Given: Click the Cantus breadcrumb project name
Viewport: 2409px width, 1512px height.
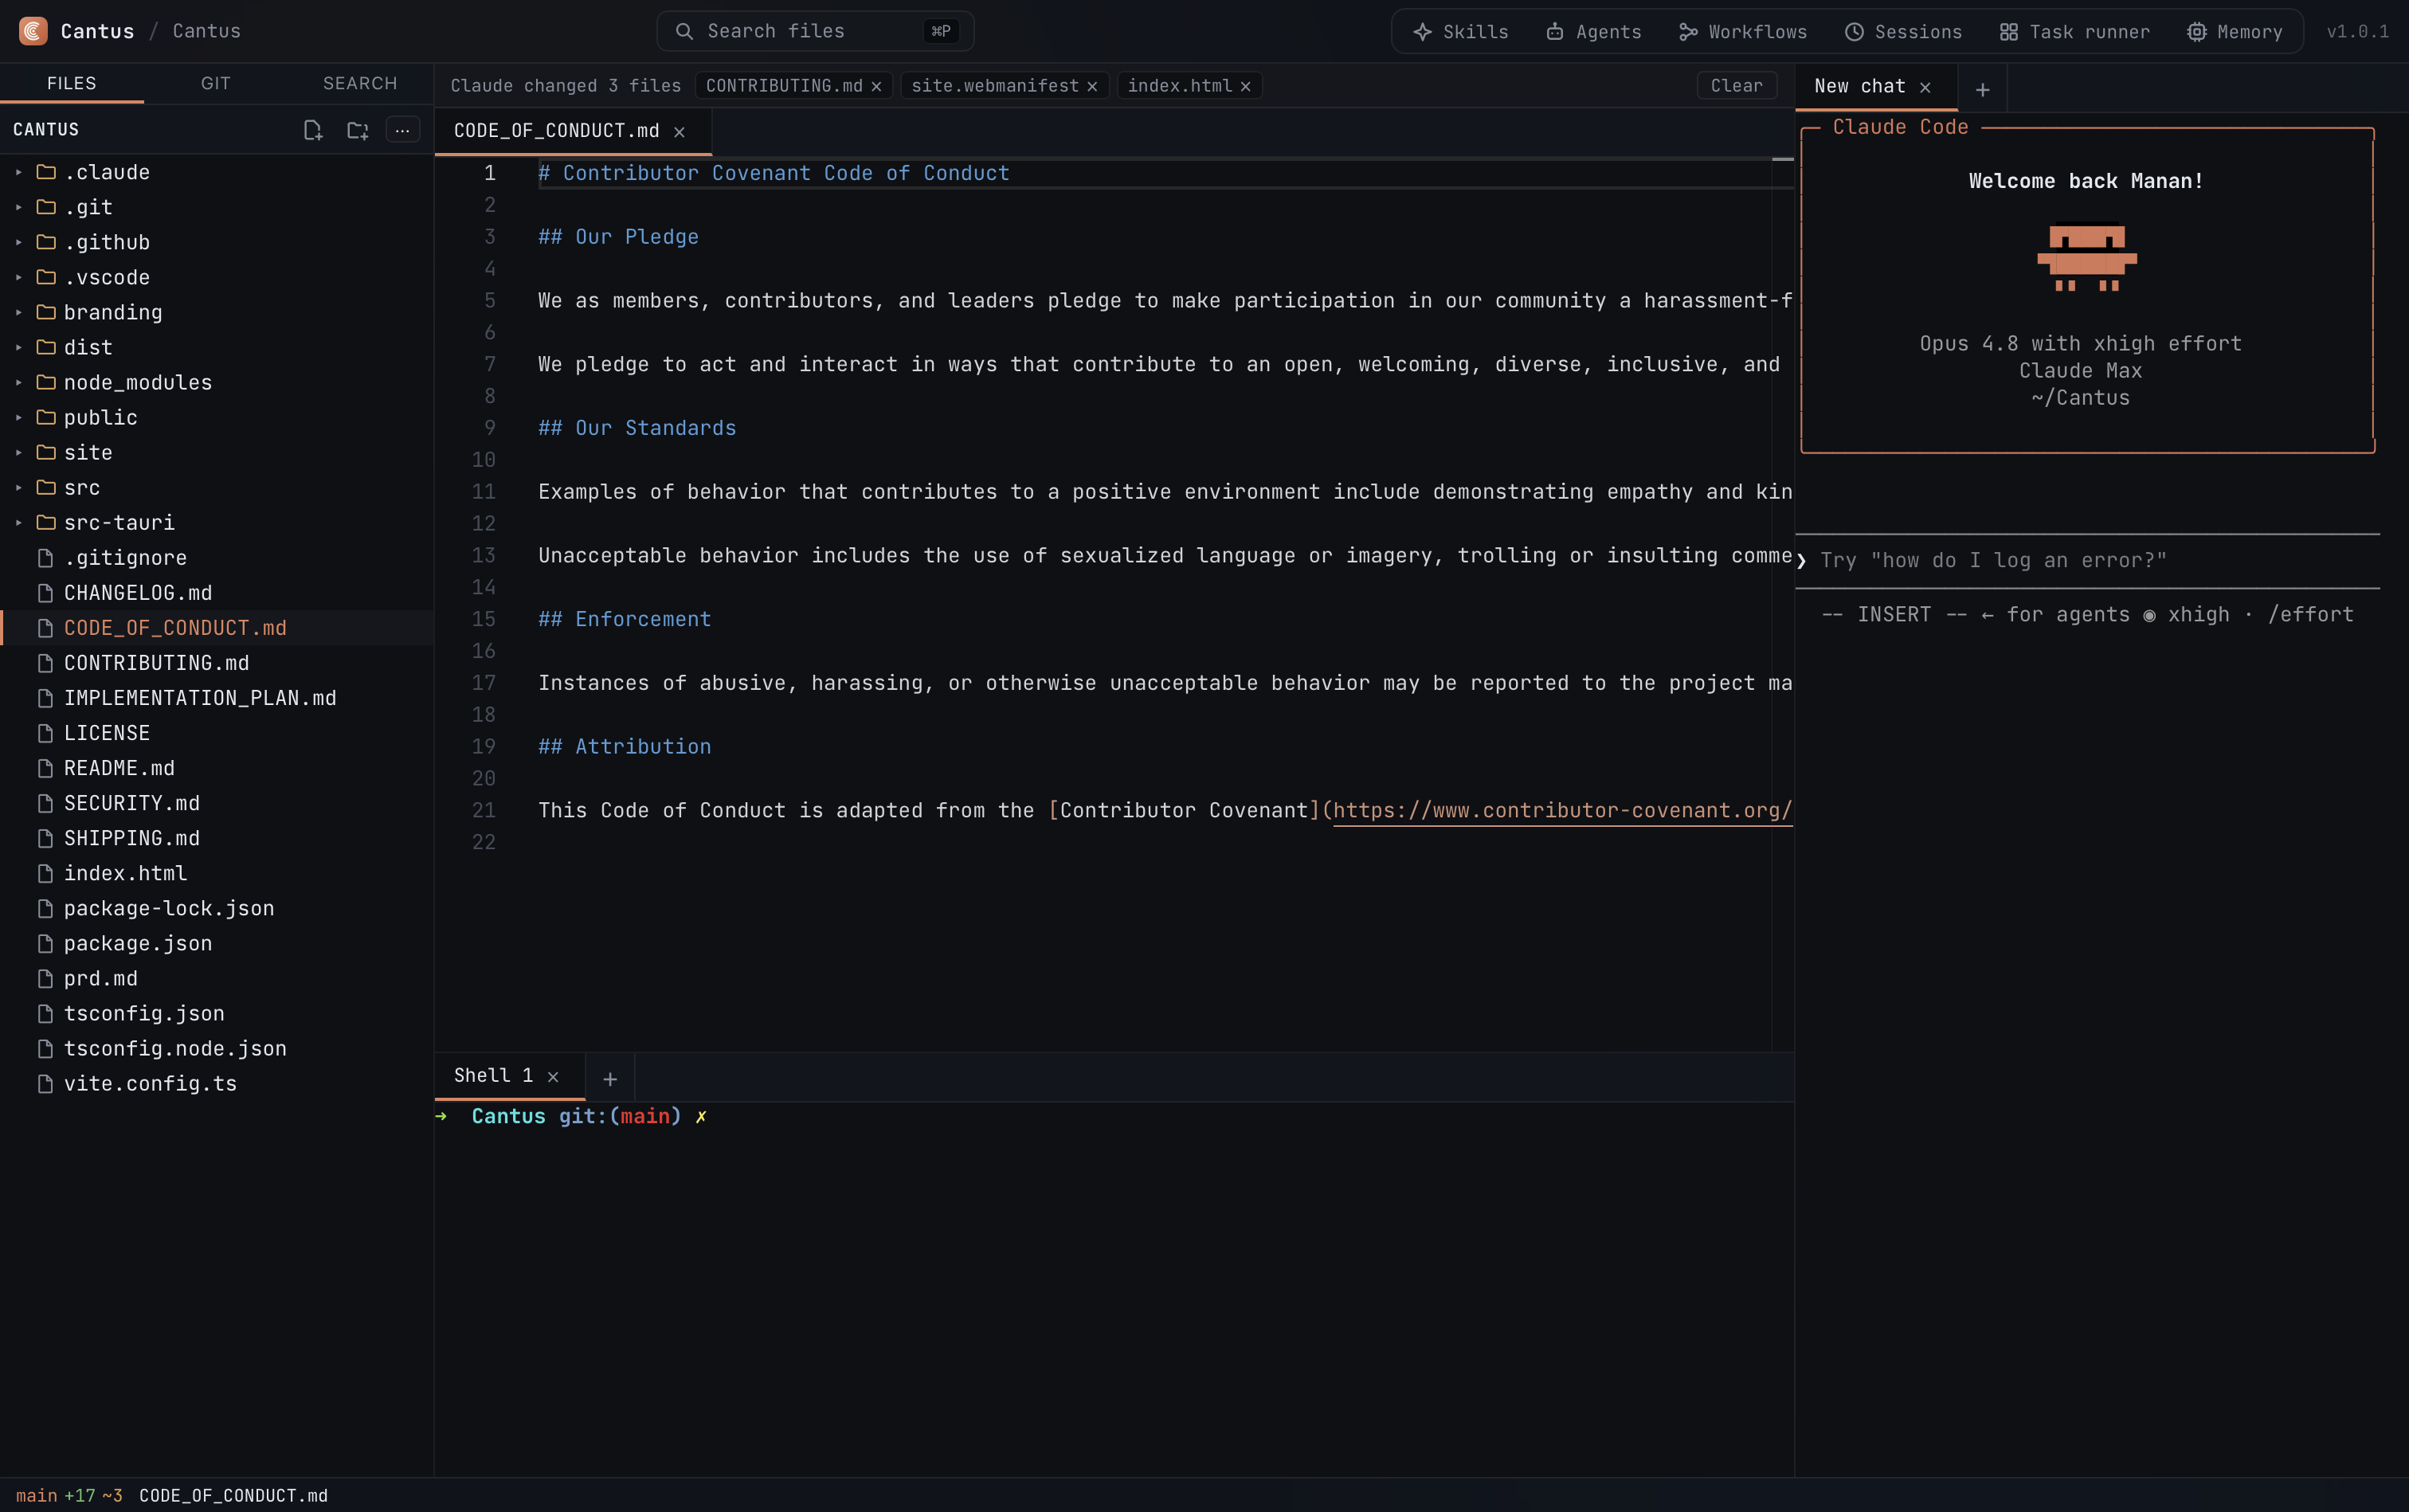Looking at the screenshot, I should pos(207,31).
